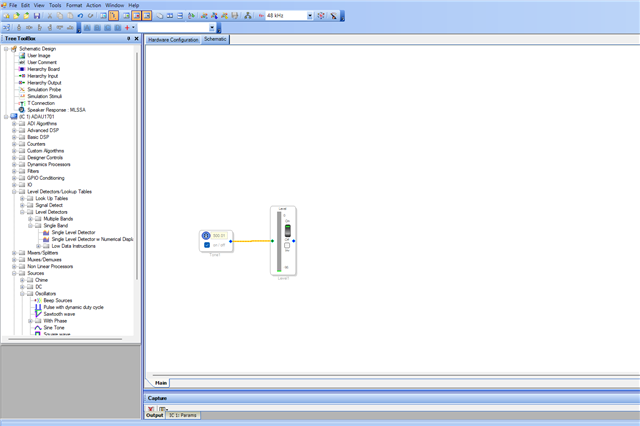Switch to Hardware Configuration tab
The height and width of the screenshot is (426, 640).
click(173, 40)
